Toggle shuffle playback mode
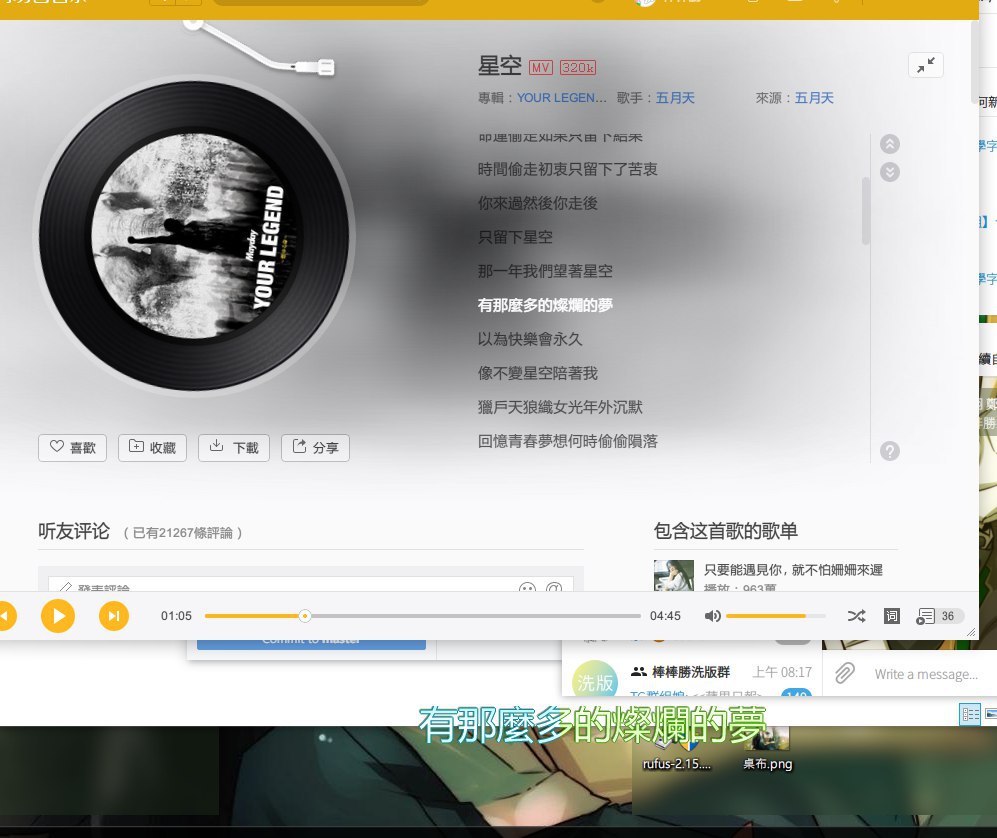This screenshot has width=997, height=838. pyautogui.click(x=856, y=615)
